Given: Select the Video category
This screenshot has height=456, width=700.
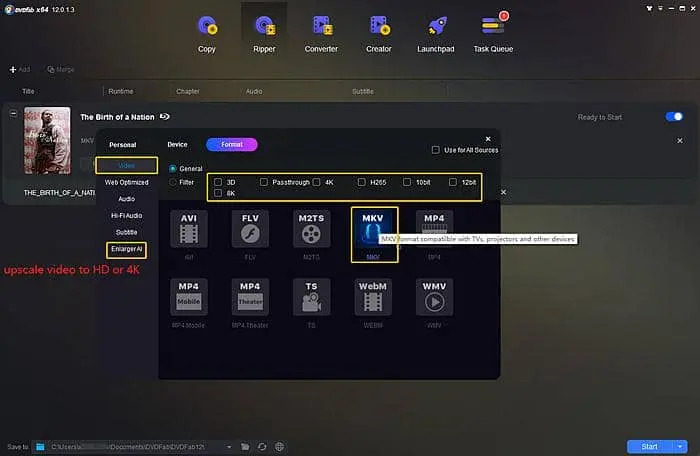Looking at the screenshot, I should pyautogui.click(x=126, y=165).
